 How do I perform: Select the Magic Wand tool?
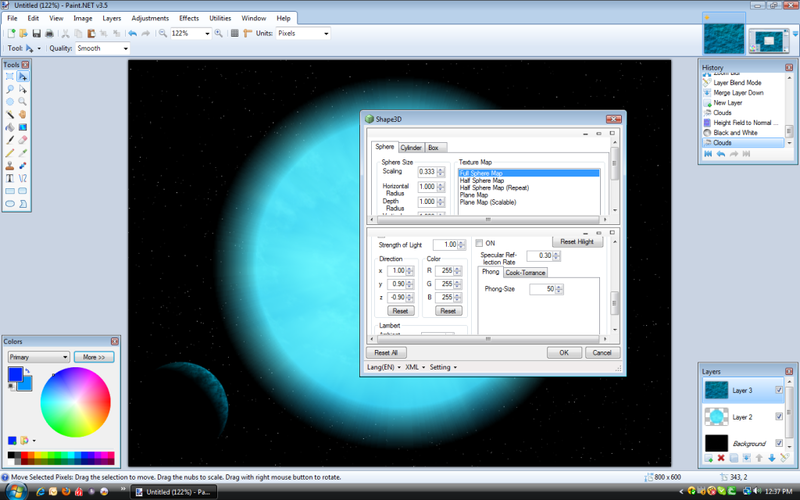click(10, 115)
